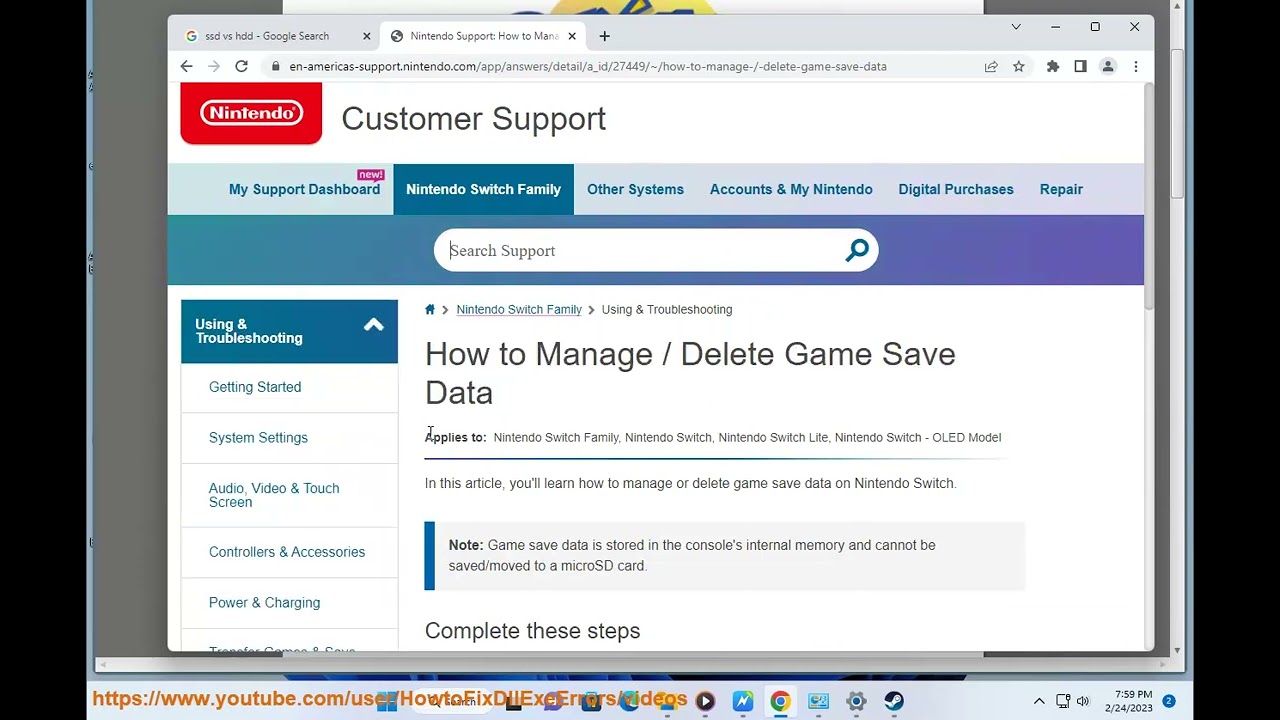The width and height of the screenshot is (1280, 720).
Task: Click the 'Complete these steps' heading
Action: click(532, 631)
